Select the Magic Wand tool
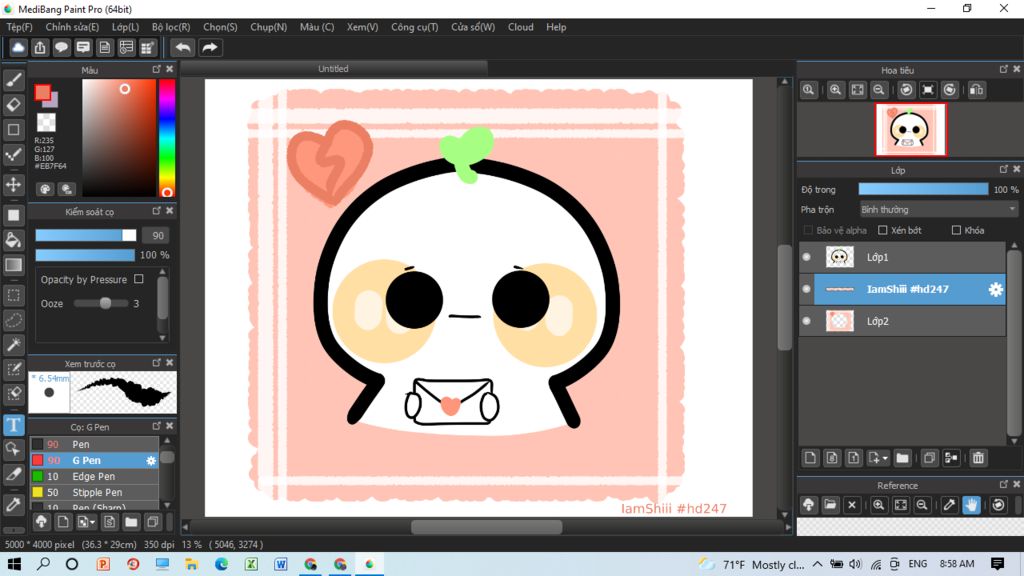Image resolution: width=1024 pixels, height=576 pixels. (x=14, y=345)
